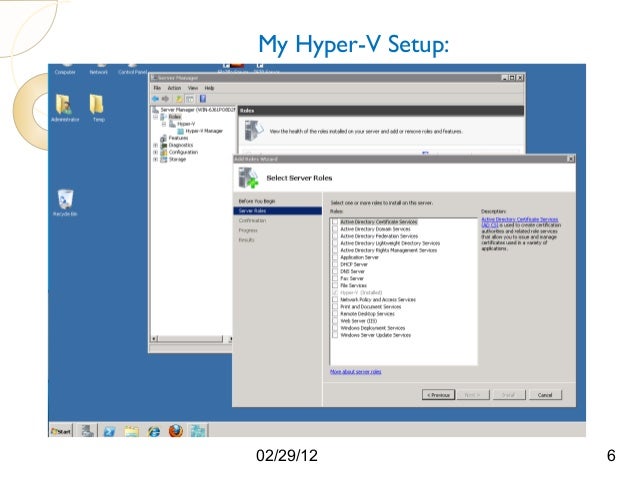Open the Action menu
Image resolution: width=638 pixels, height=479 pixels.
(x=174, y=88)
